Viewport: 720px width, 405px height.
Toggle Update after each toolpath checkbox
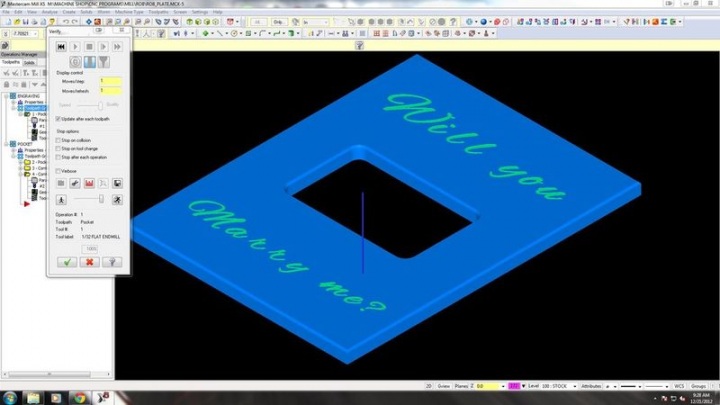point(59,118)
